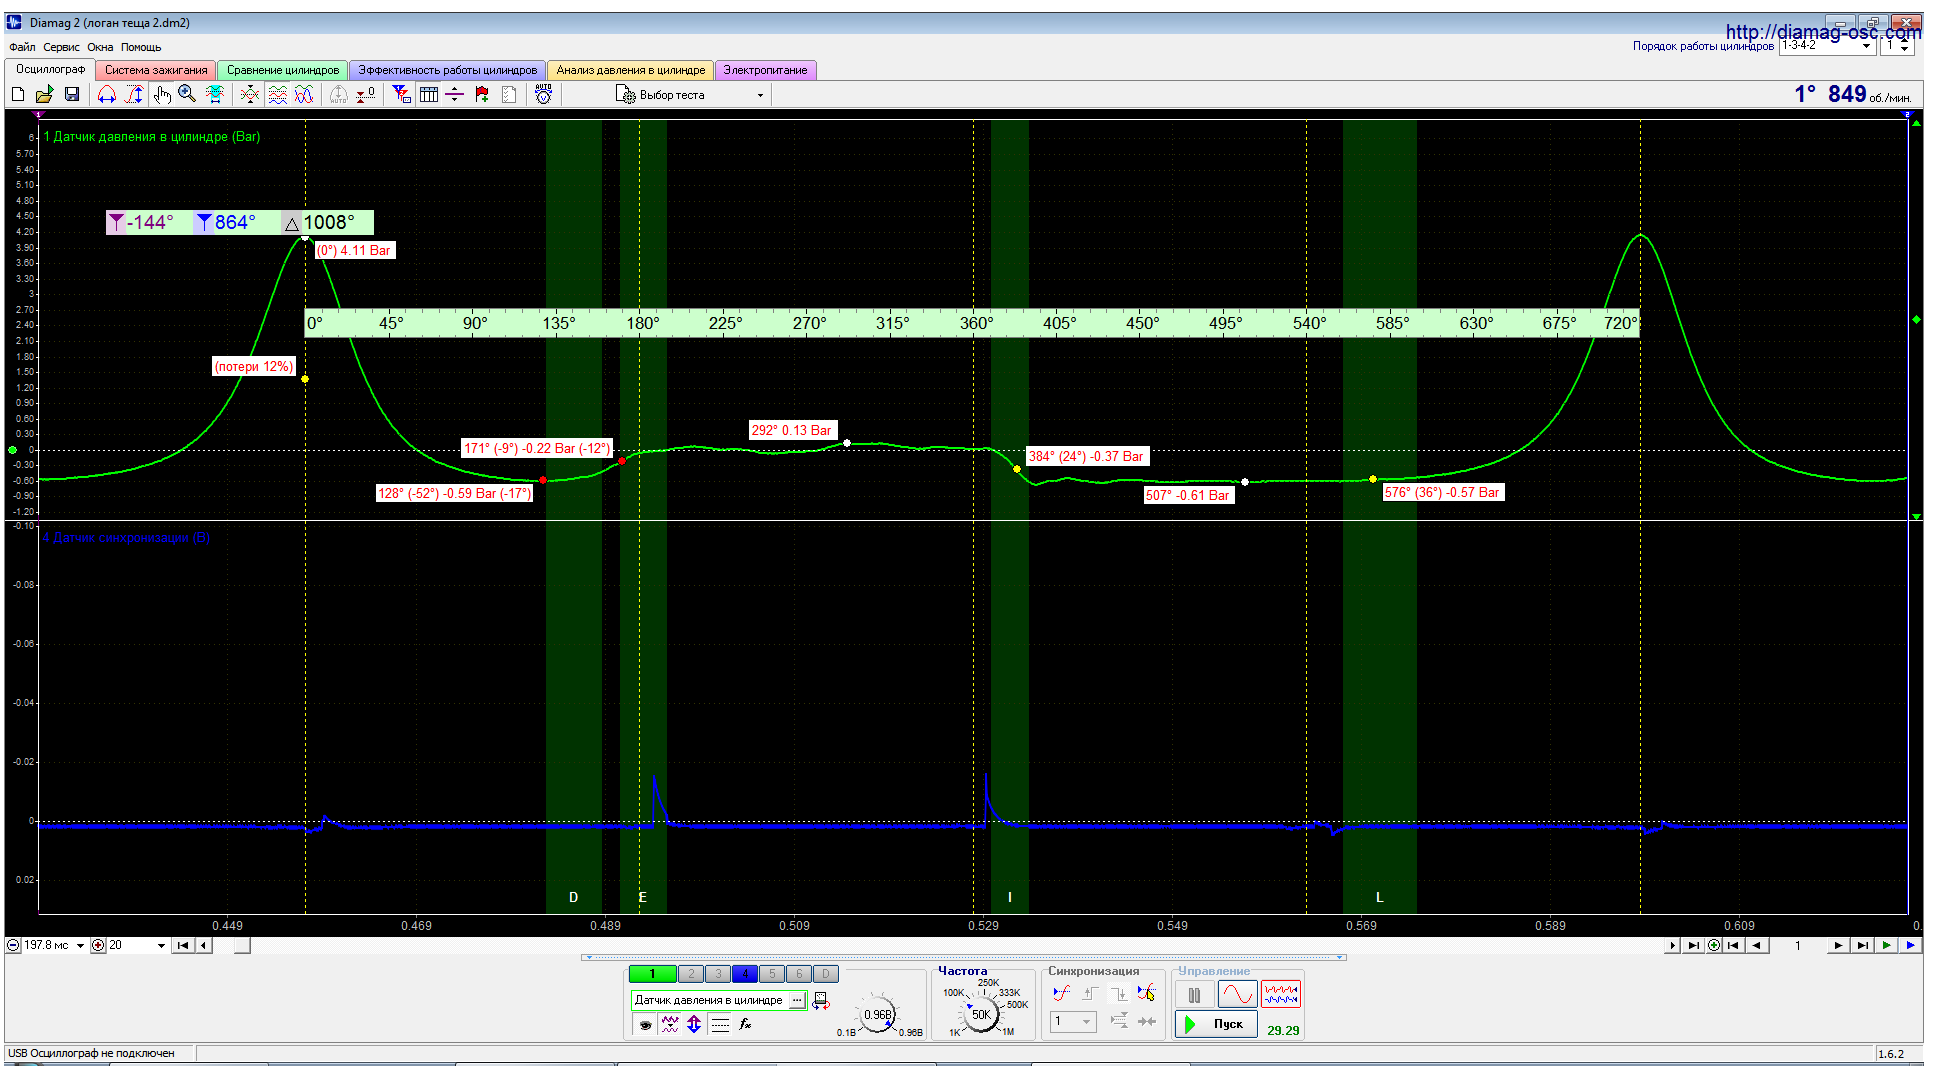Screen dimensions: 1936x1066
Task: Open the Файл menu
Action: pyautogui.click(x=22, y=47)
